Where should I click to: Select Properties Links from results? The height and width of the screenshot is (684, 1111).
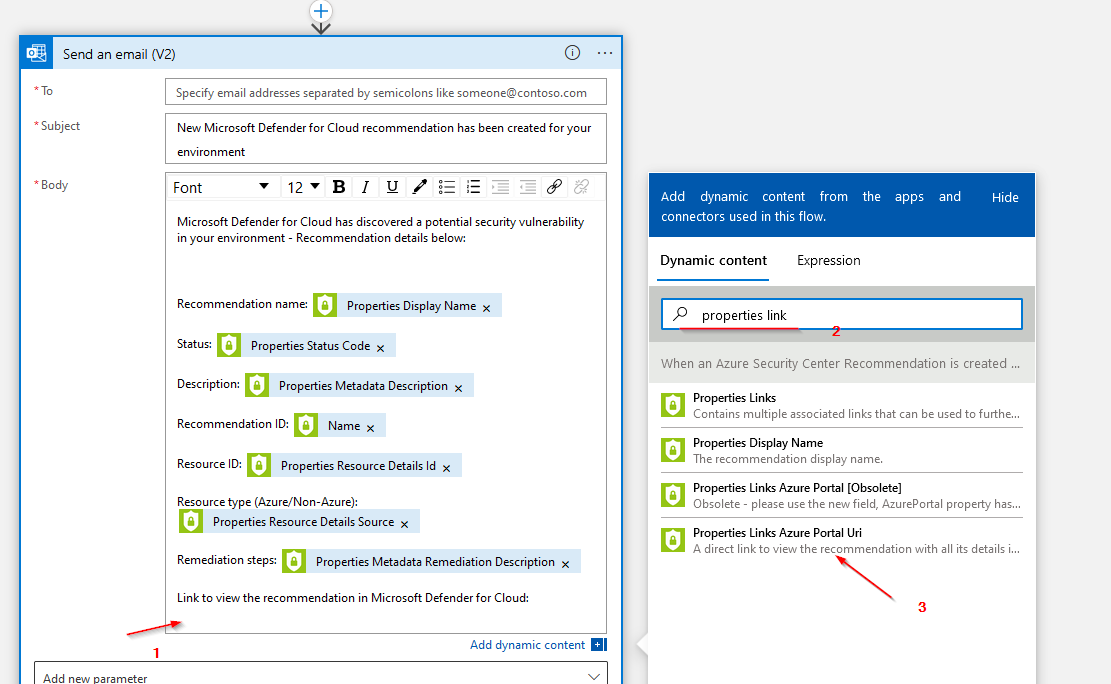tap(842, 405)
